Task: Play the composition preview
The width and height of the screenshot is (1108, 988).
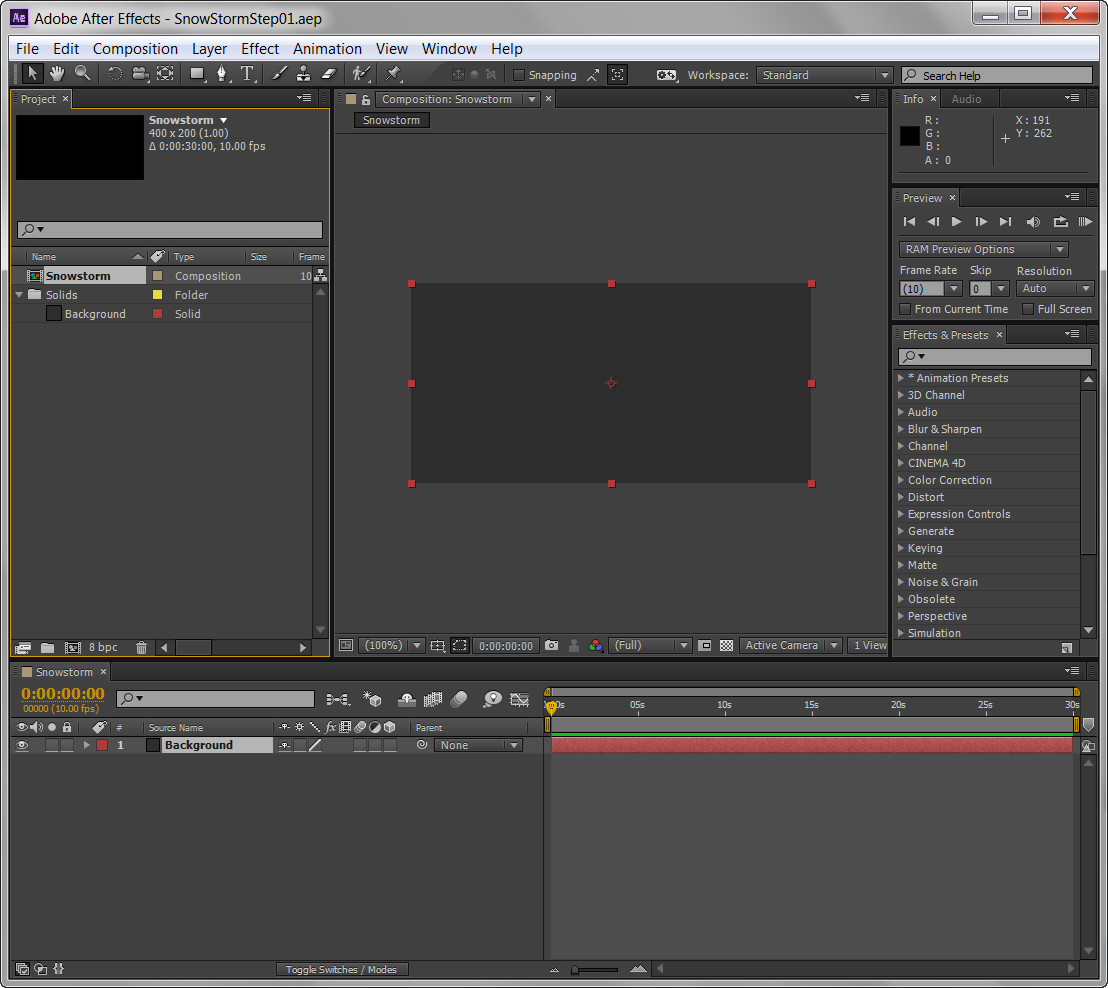Action: (956, 222)
